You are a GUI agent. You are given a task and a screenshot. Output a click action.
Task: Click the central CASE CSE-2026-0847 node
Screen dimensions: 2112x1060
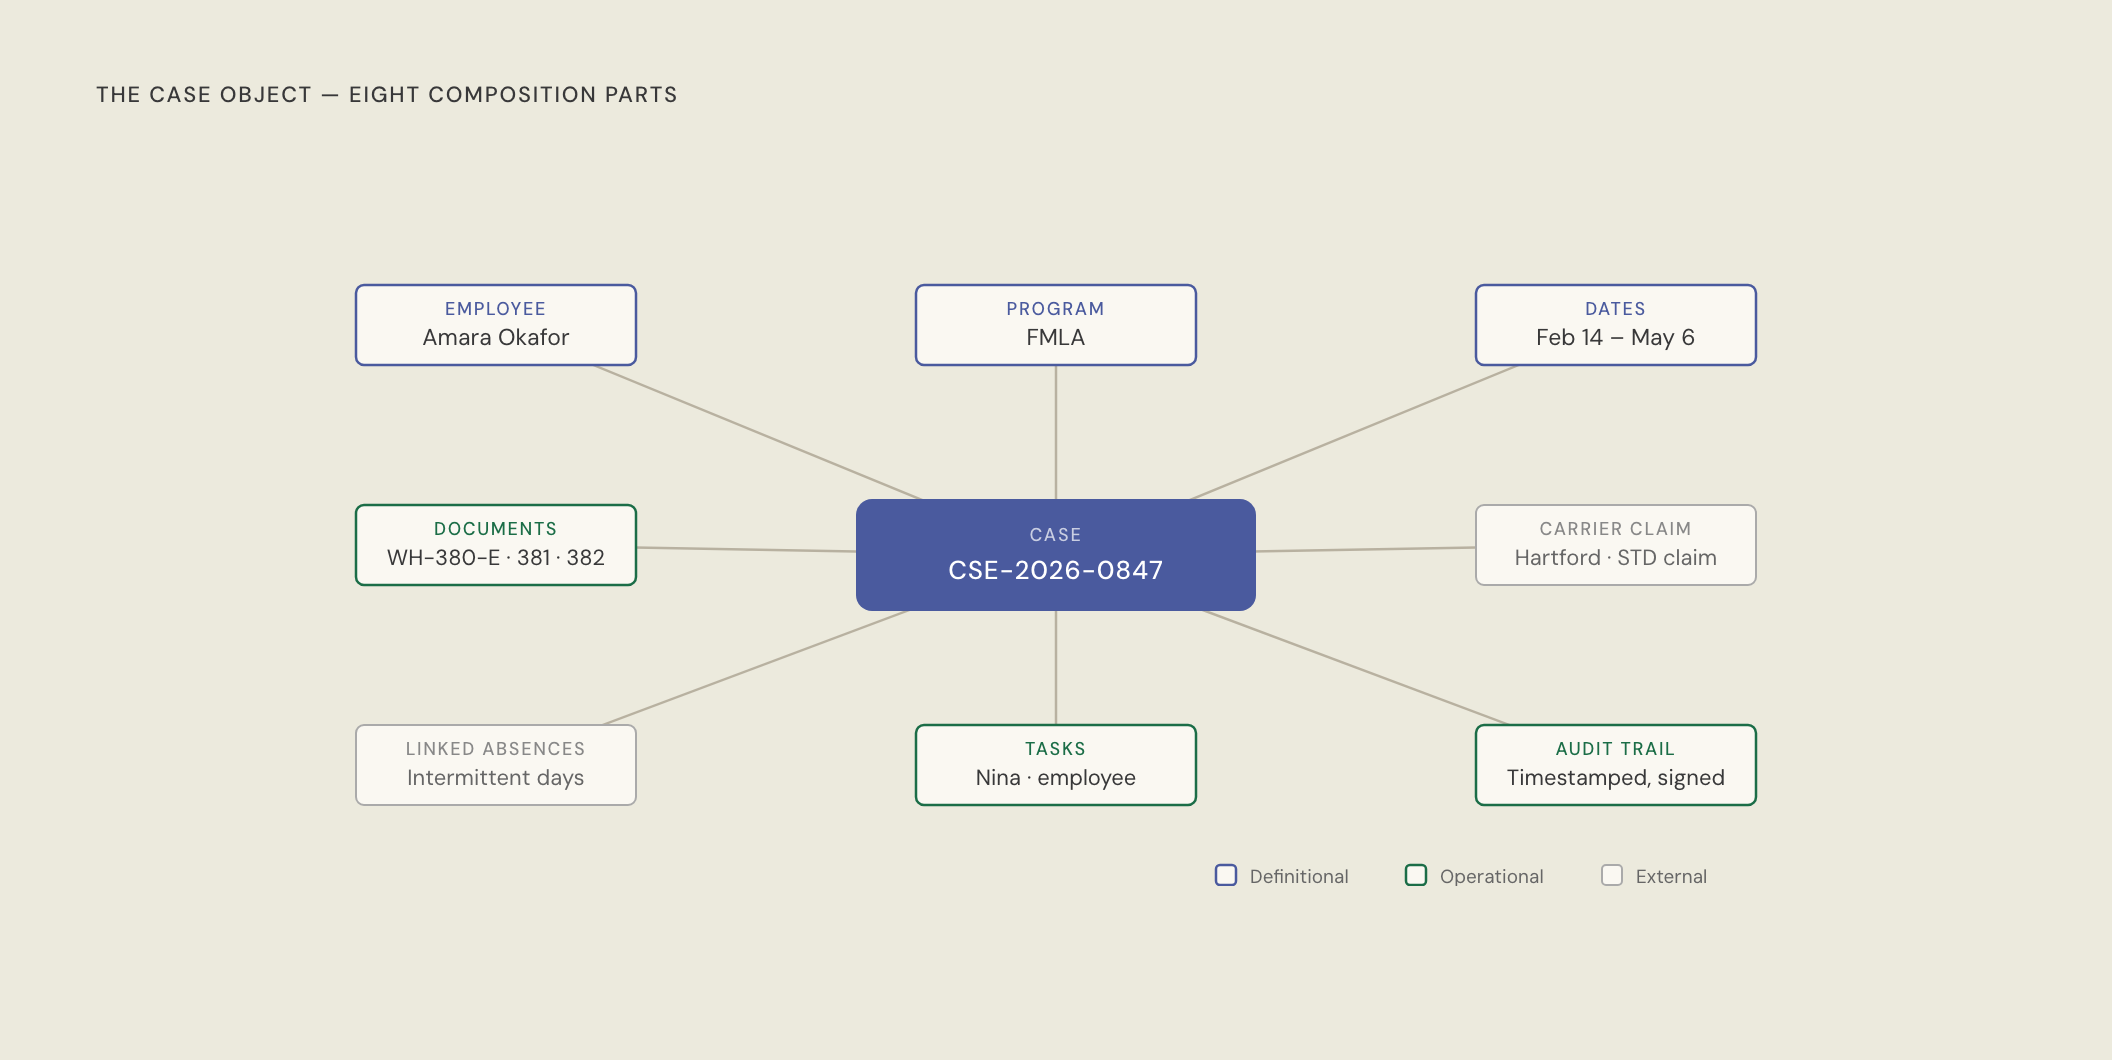point(1055,555)
